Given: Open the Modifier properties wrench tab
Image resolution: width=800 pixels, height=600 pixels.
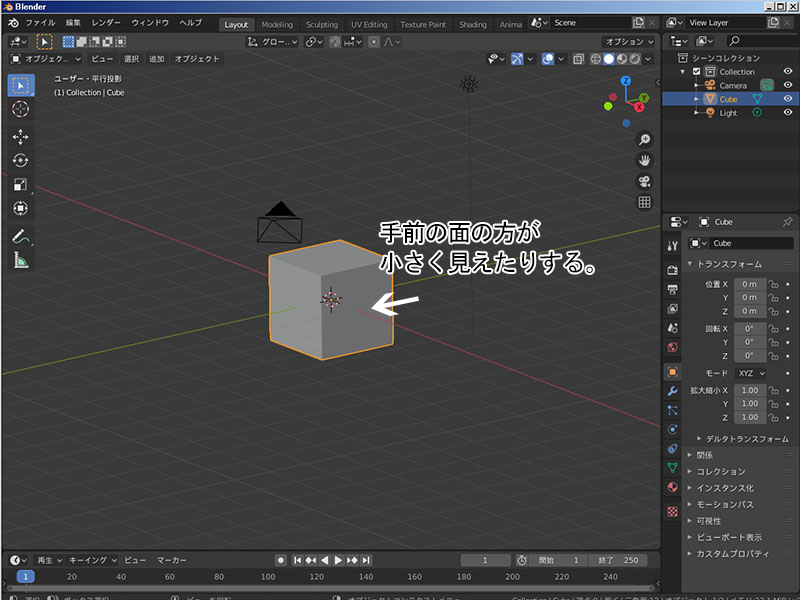Looking at the screenshot, I should (x=672, y=391).
